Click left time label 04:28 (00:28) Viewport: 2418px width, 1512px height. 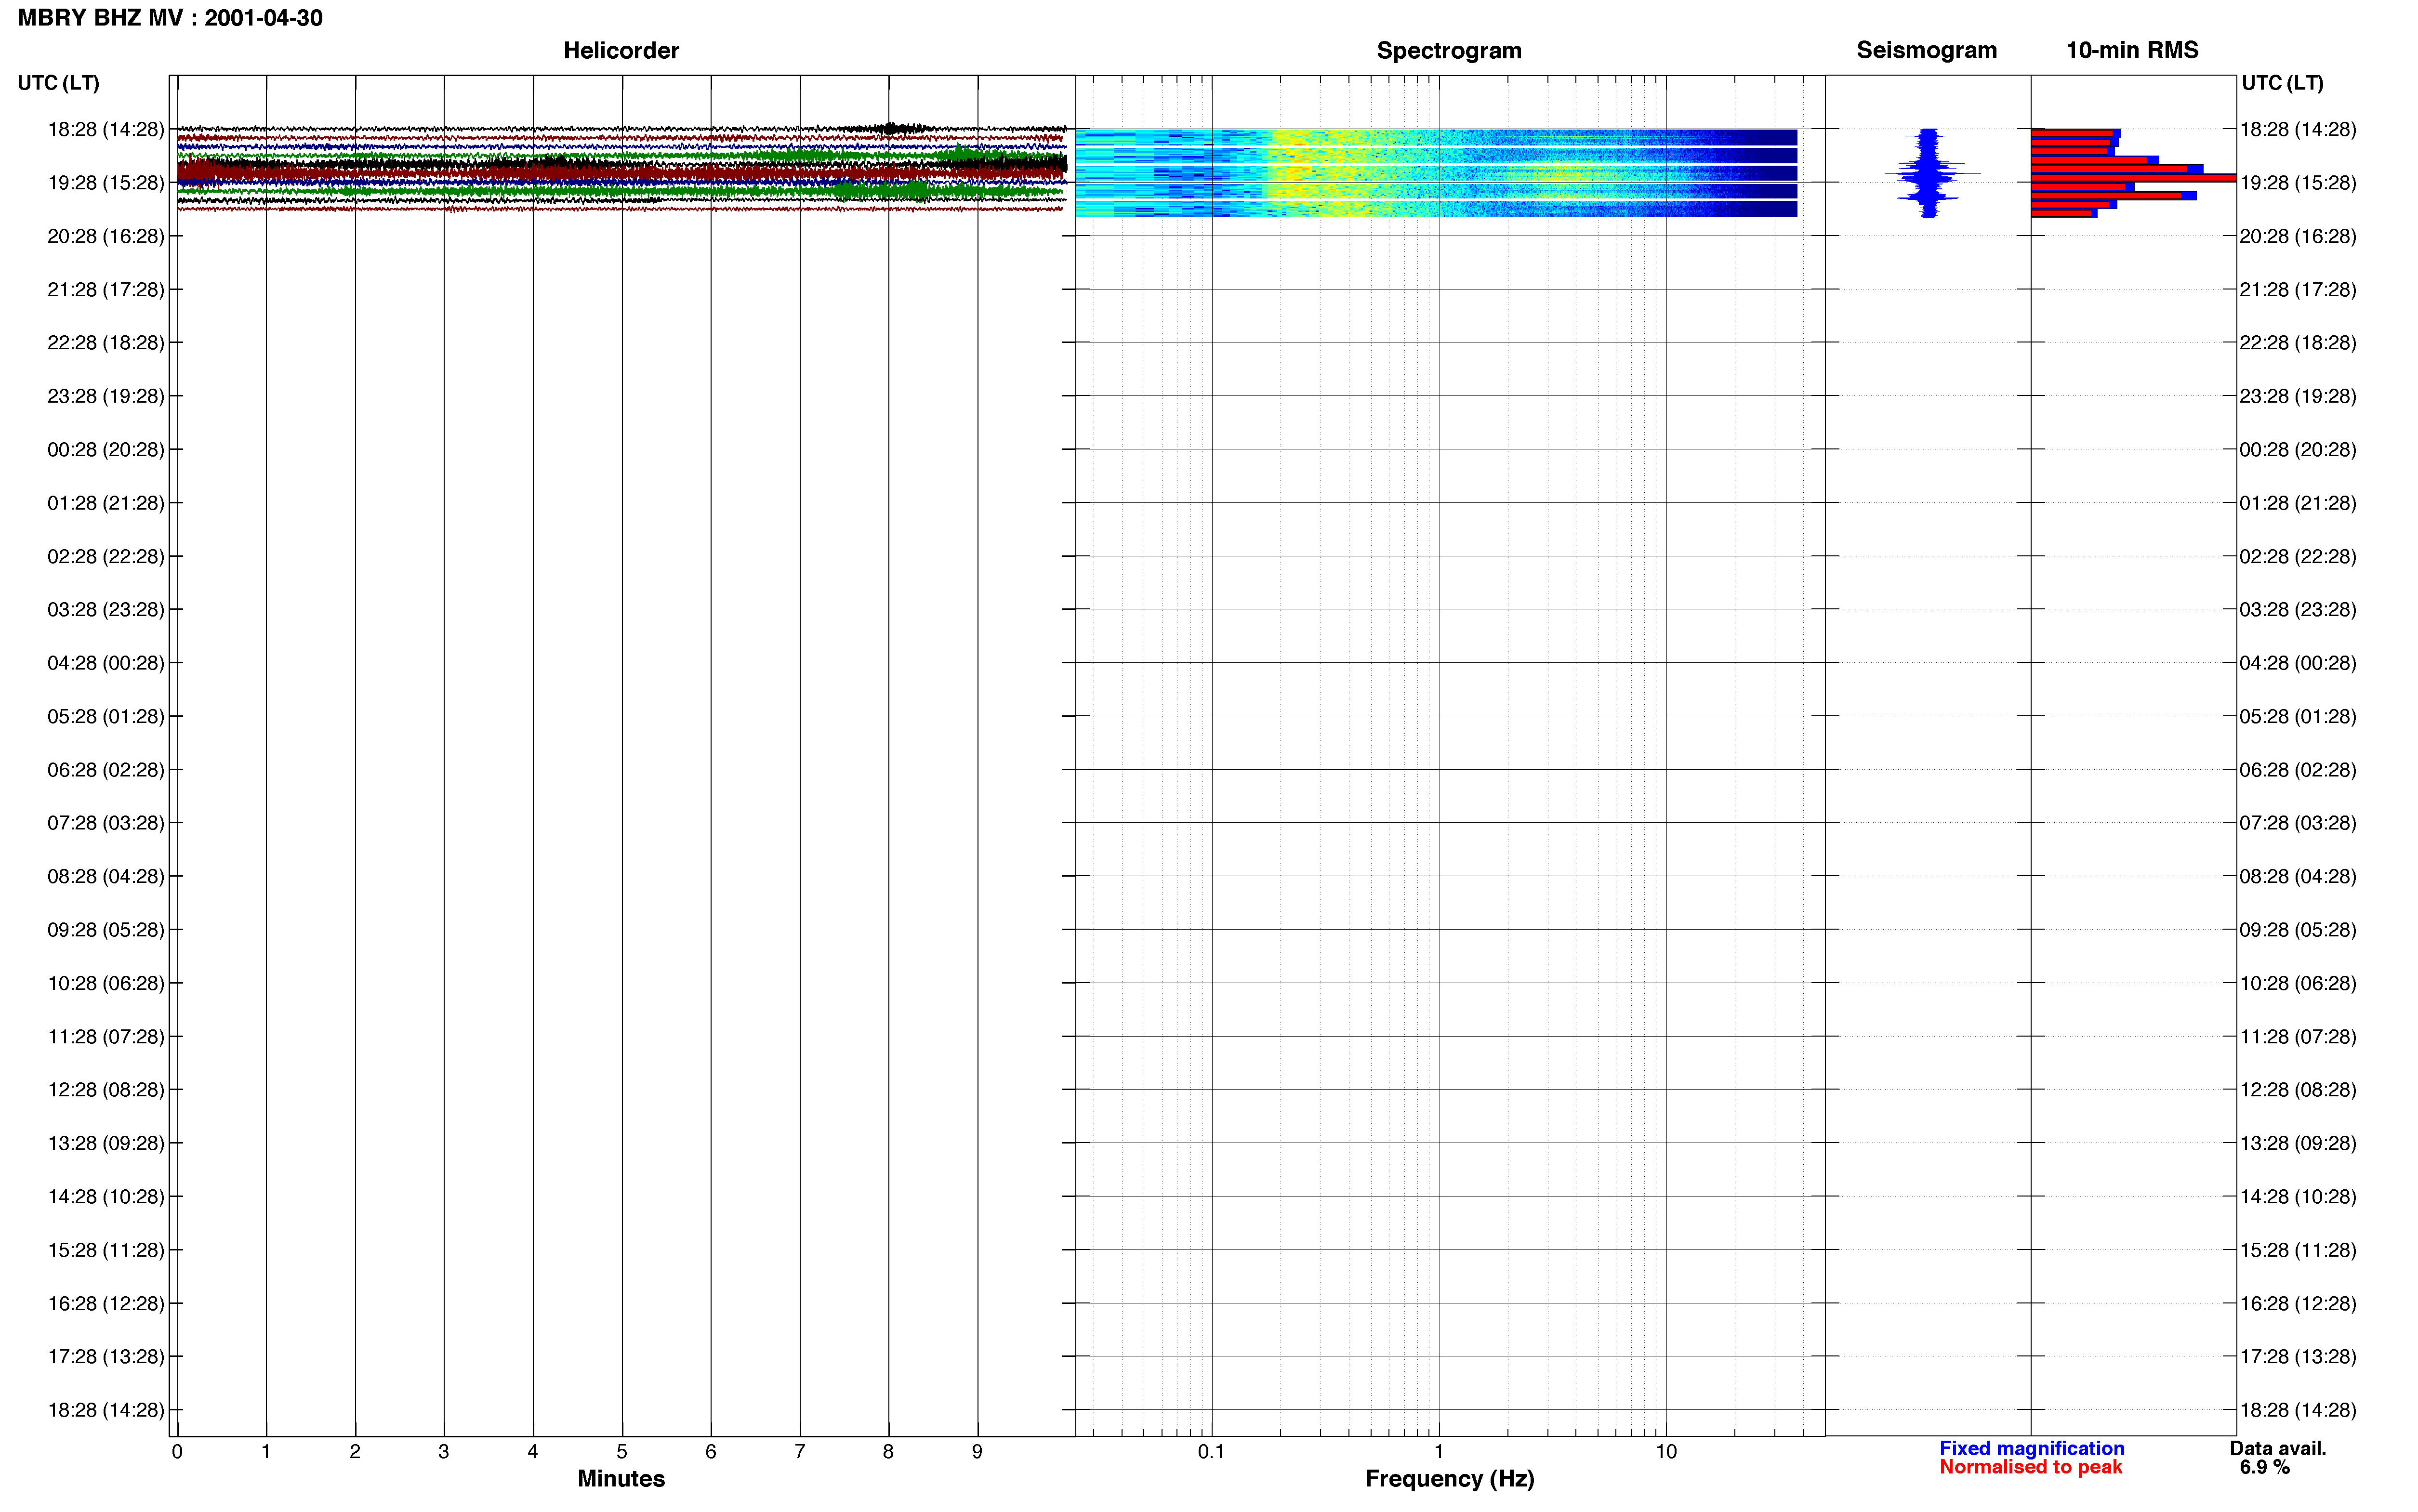[105, 663]
